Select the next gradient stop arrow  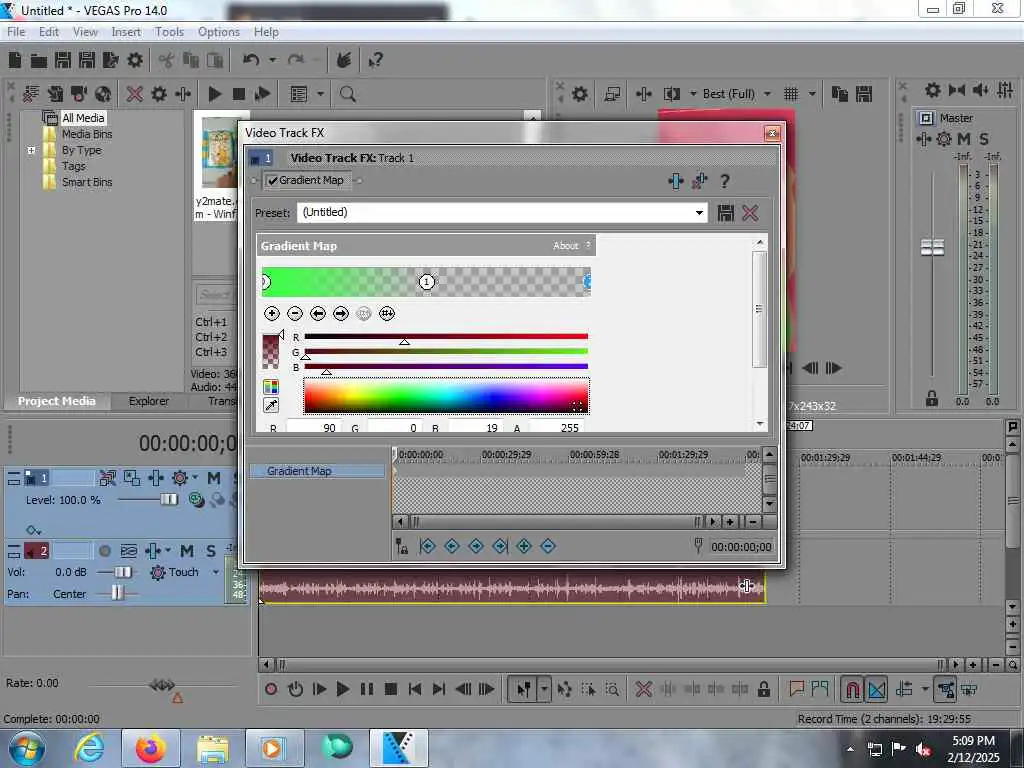click(x=341, y=314)
